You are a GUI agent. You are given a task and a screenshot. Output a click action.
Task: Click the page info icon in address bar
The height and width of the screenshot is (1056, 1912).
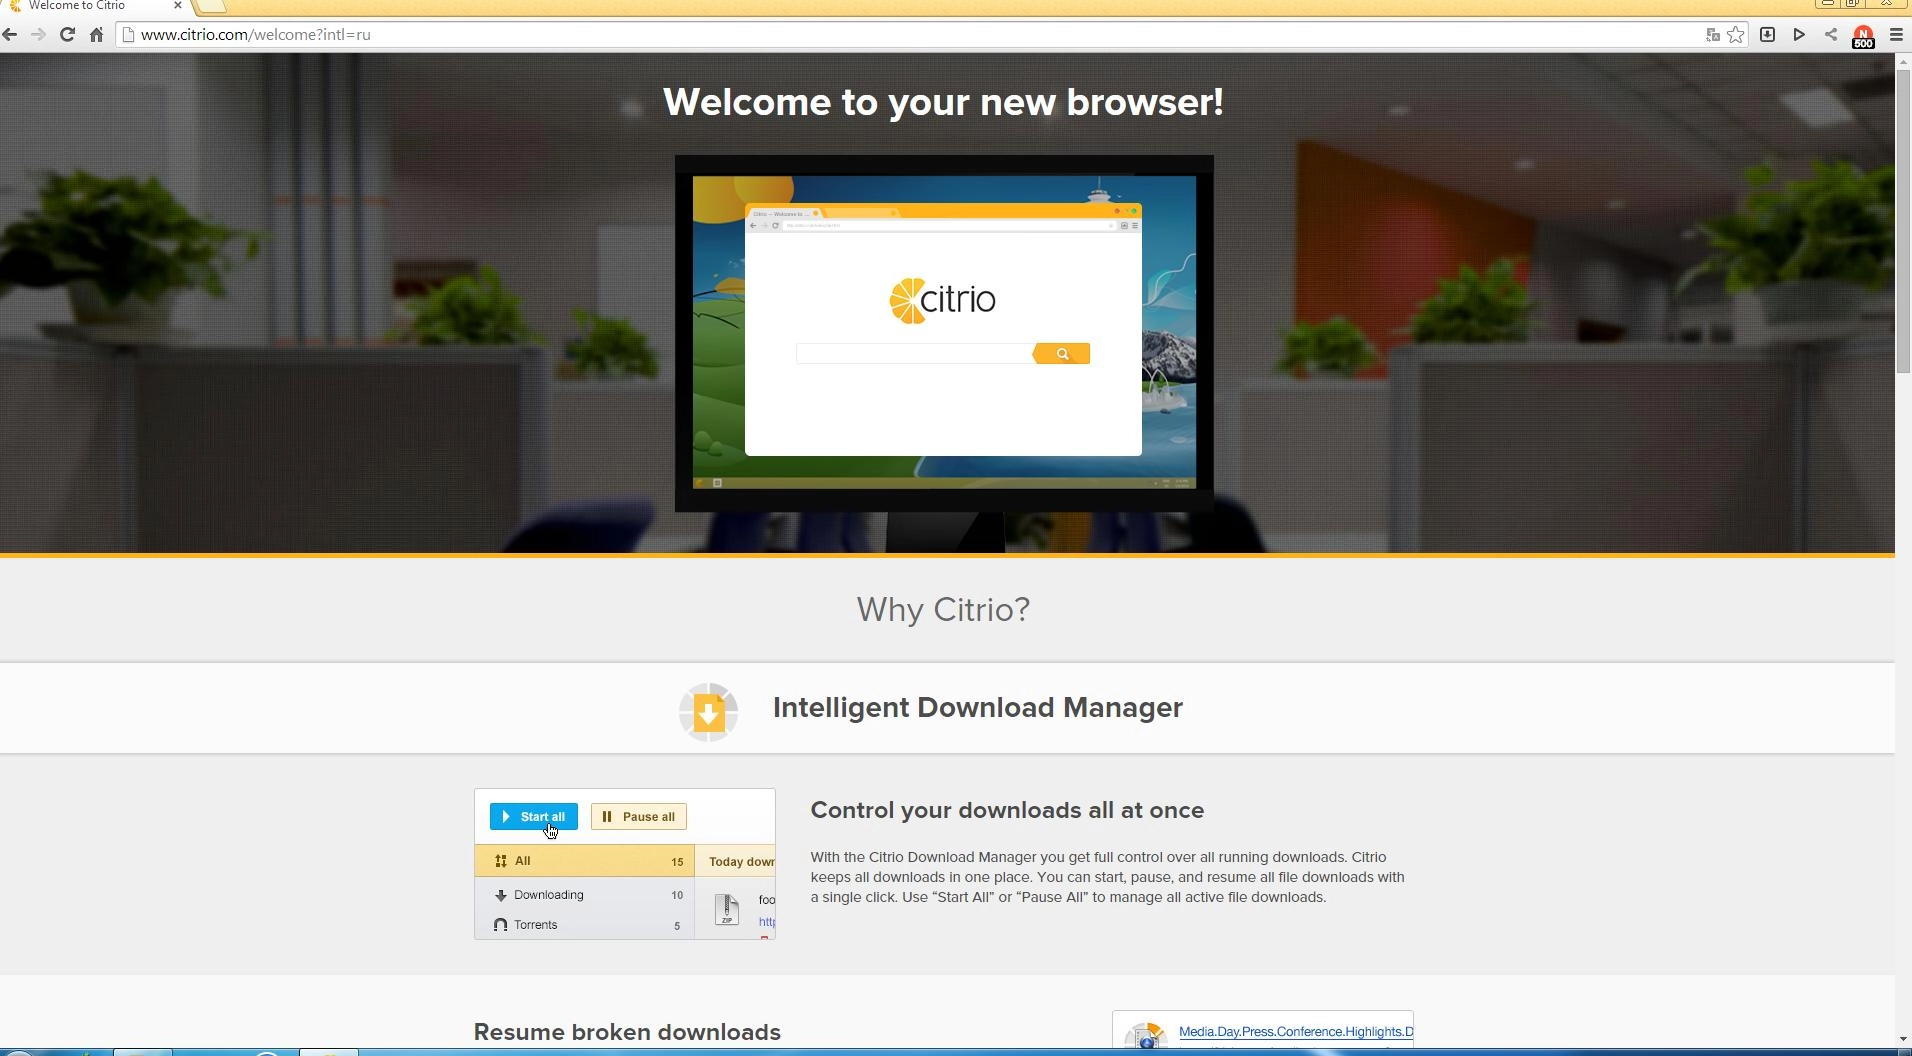tap(128, 35)
